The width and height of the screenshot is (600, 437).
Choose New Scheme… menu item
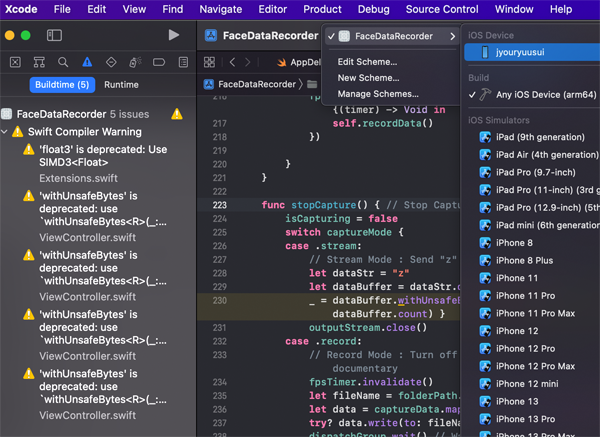tap(368, 78)
